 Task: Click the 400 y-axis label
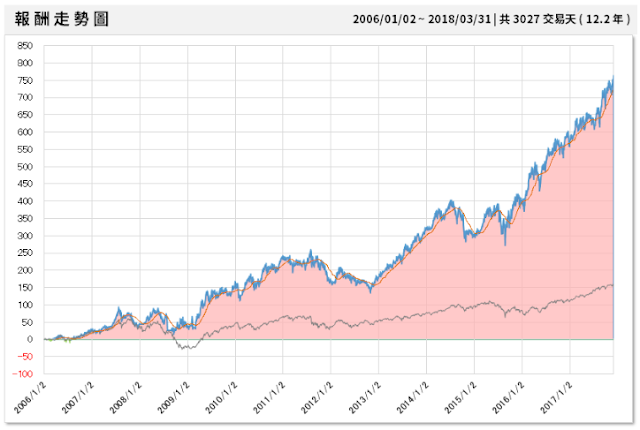tap(25, 201)
